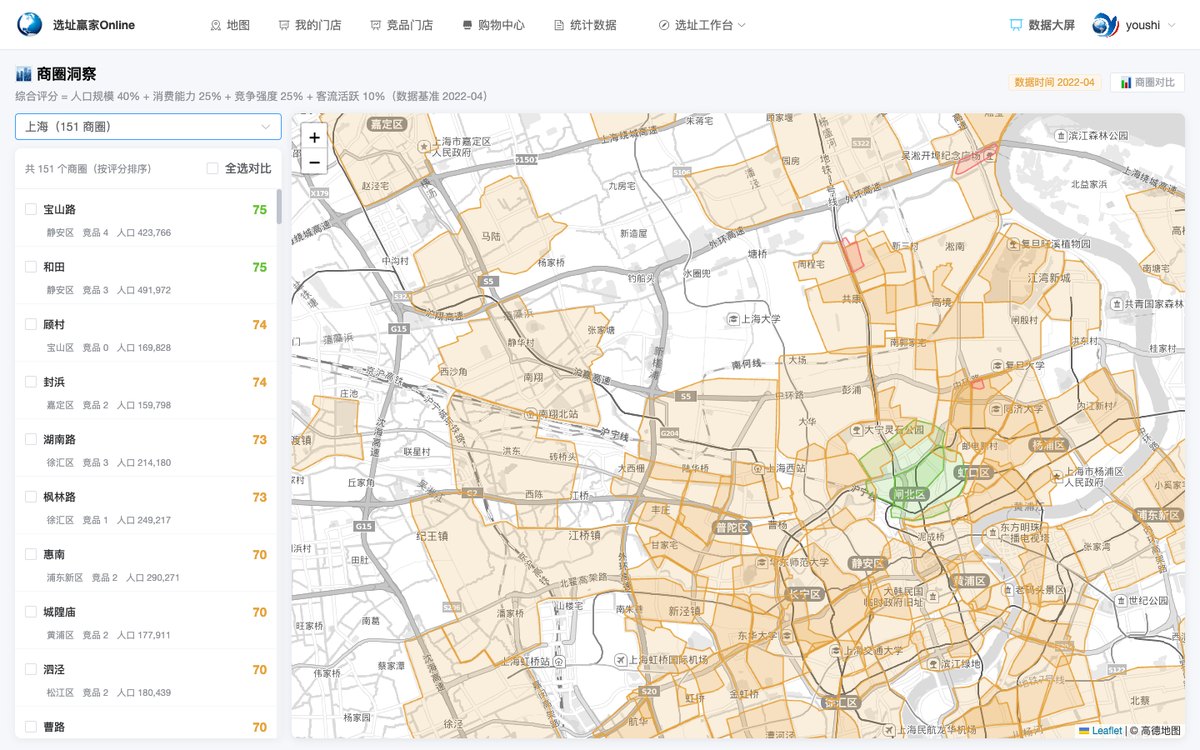Image resolution: width=1200 pixels, height=750 pixels.
Task: Open 竞品门店 in the top navigation
Action: 401,25
